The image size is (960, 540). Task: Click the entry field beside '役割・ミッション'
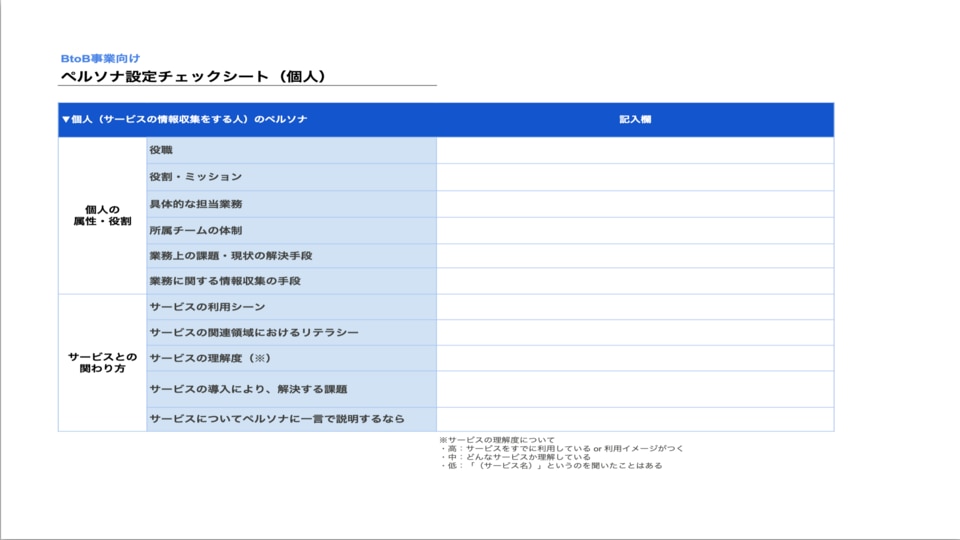(x=635, y=177)
